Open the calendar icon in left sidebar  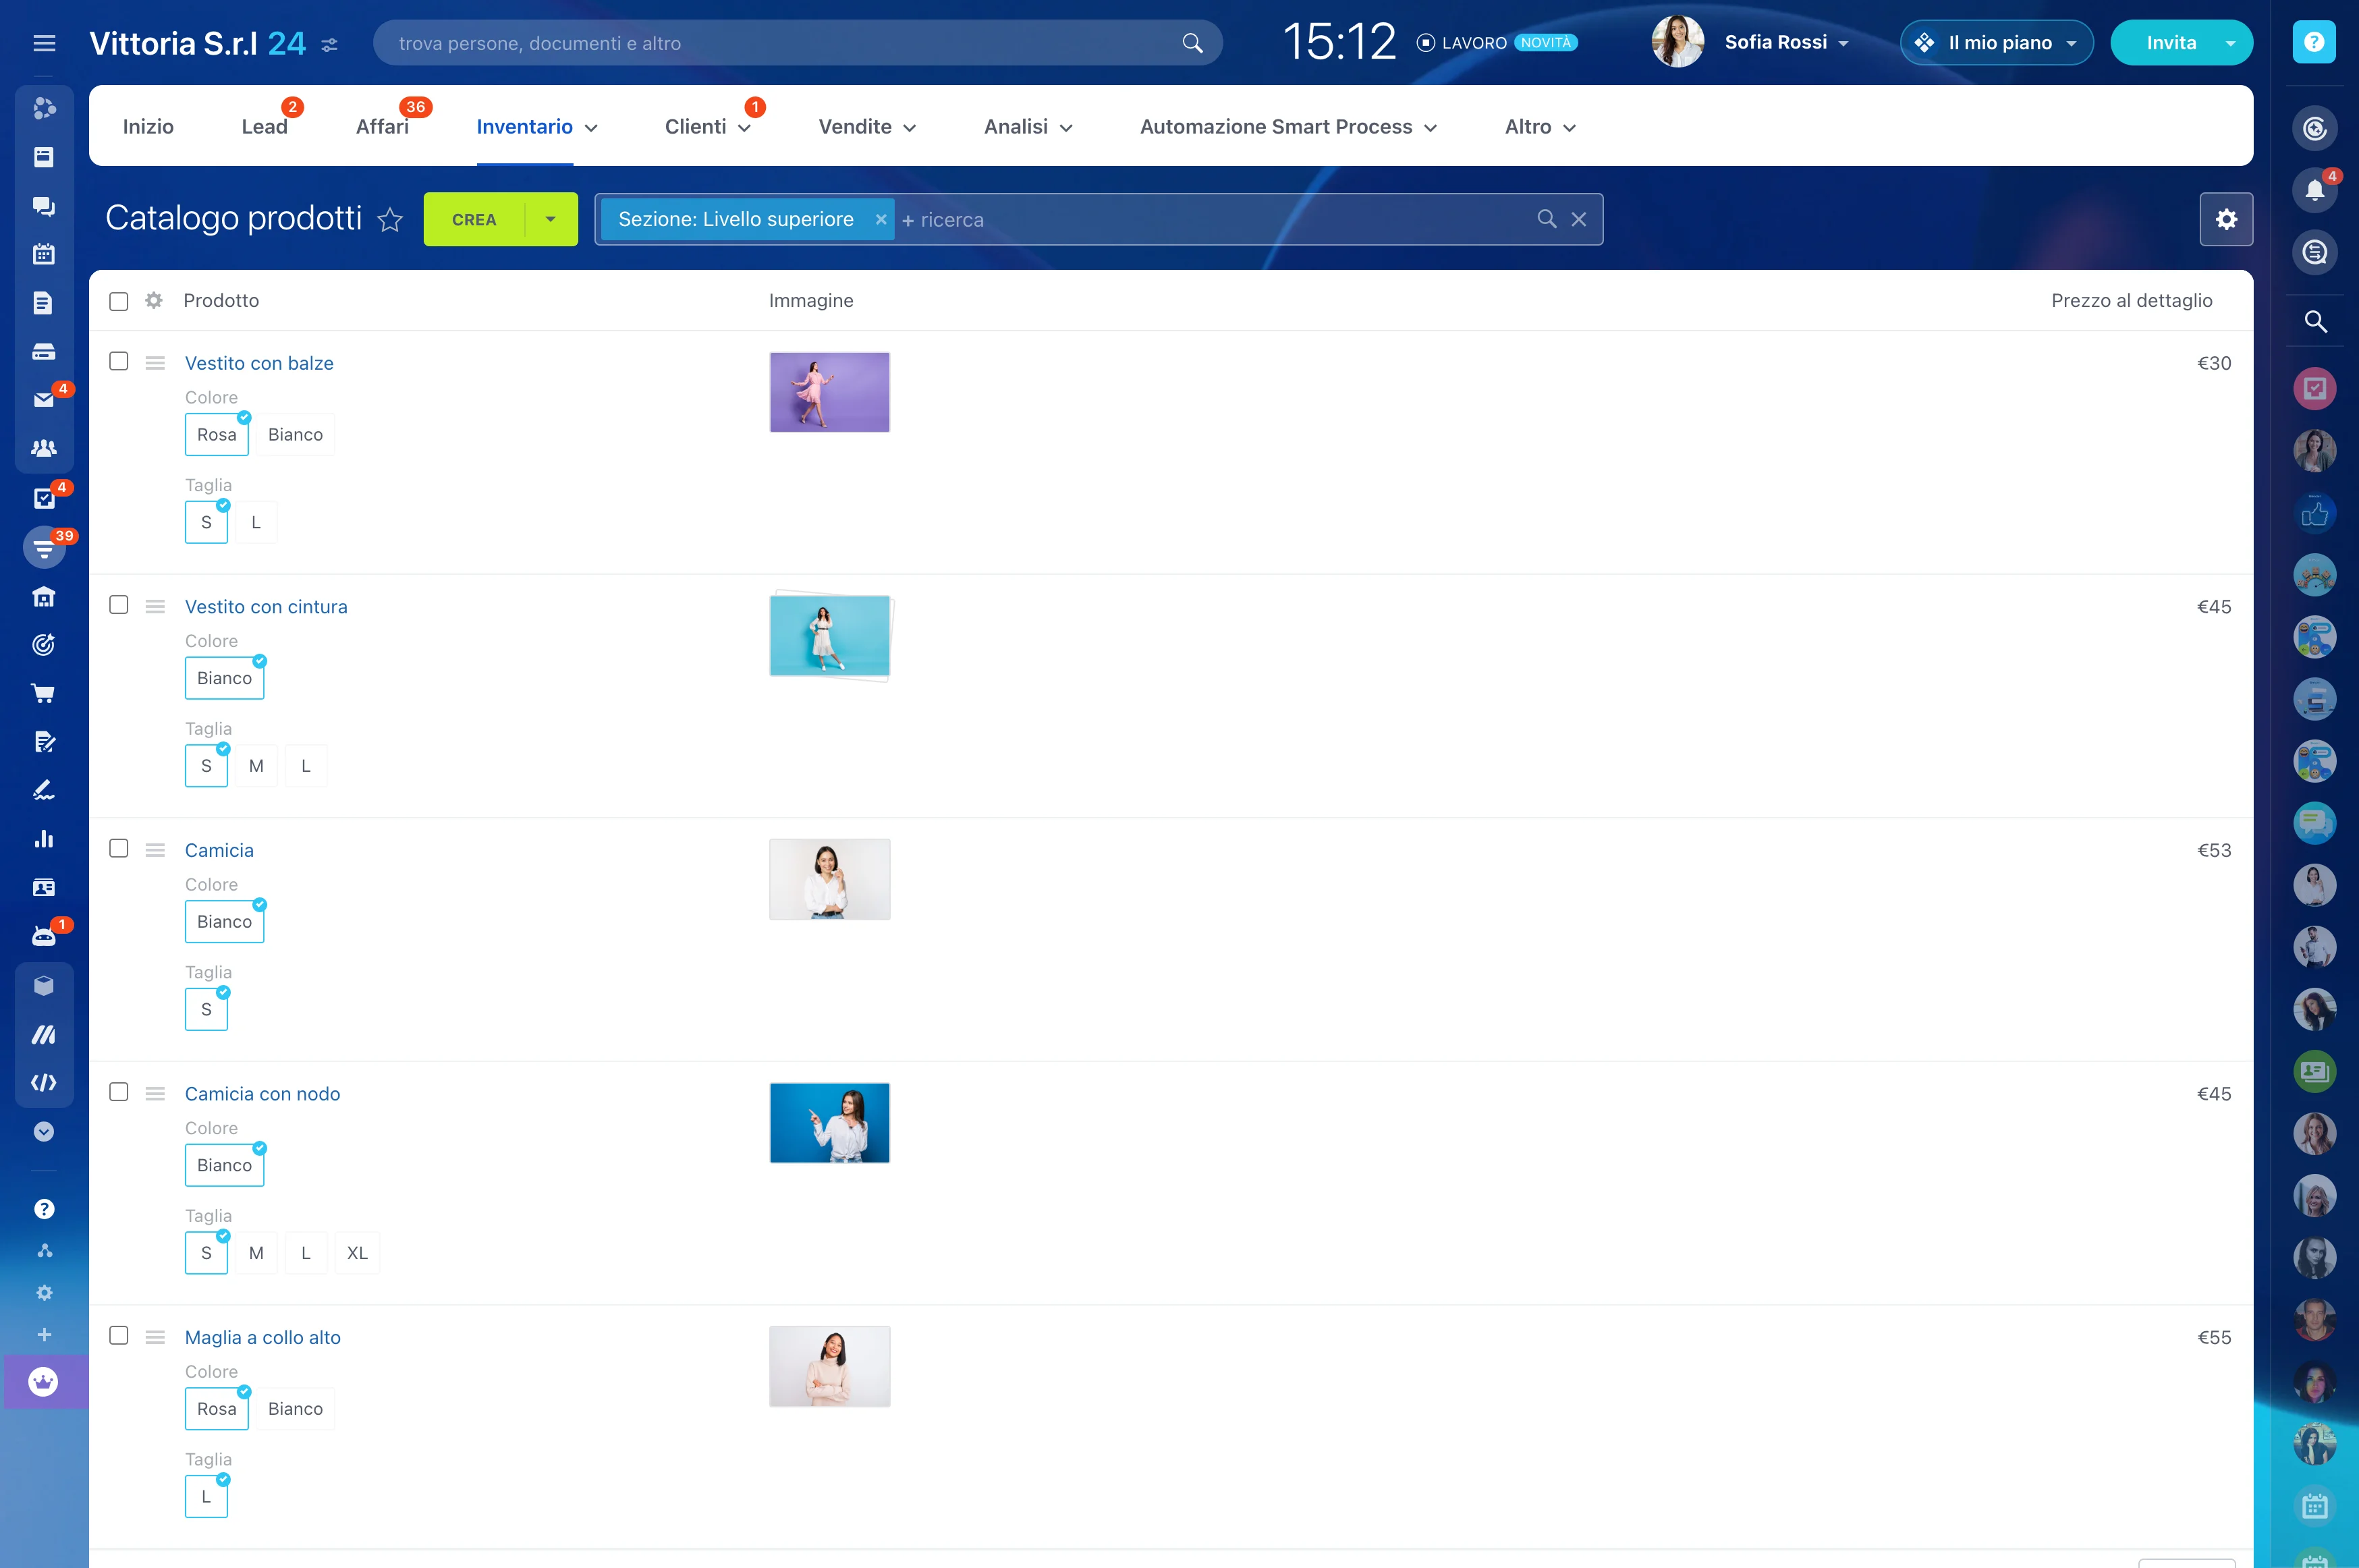tap(43, 254)
